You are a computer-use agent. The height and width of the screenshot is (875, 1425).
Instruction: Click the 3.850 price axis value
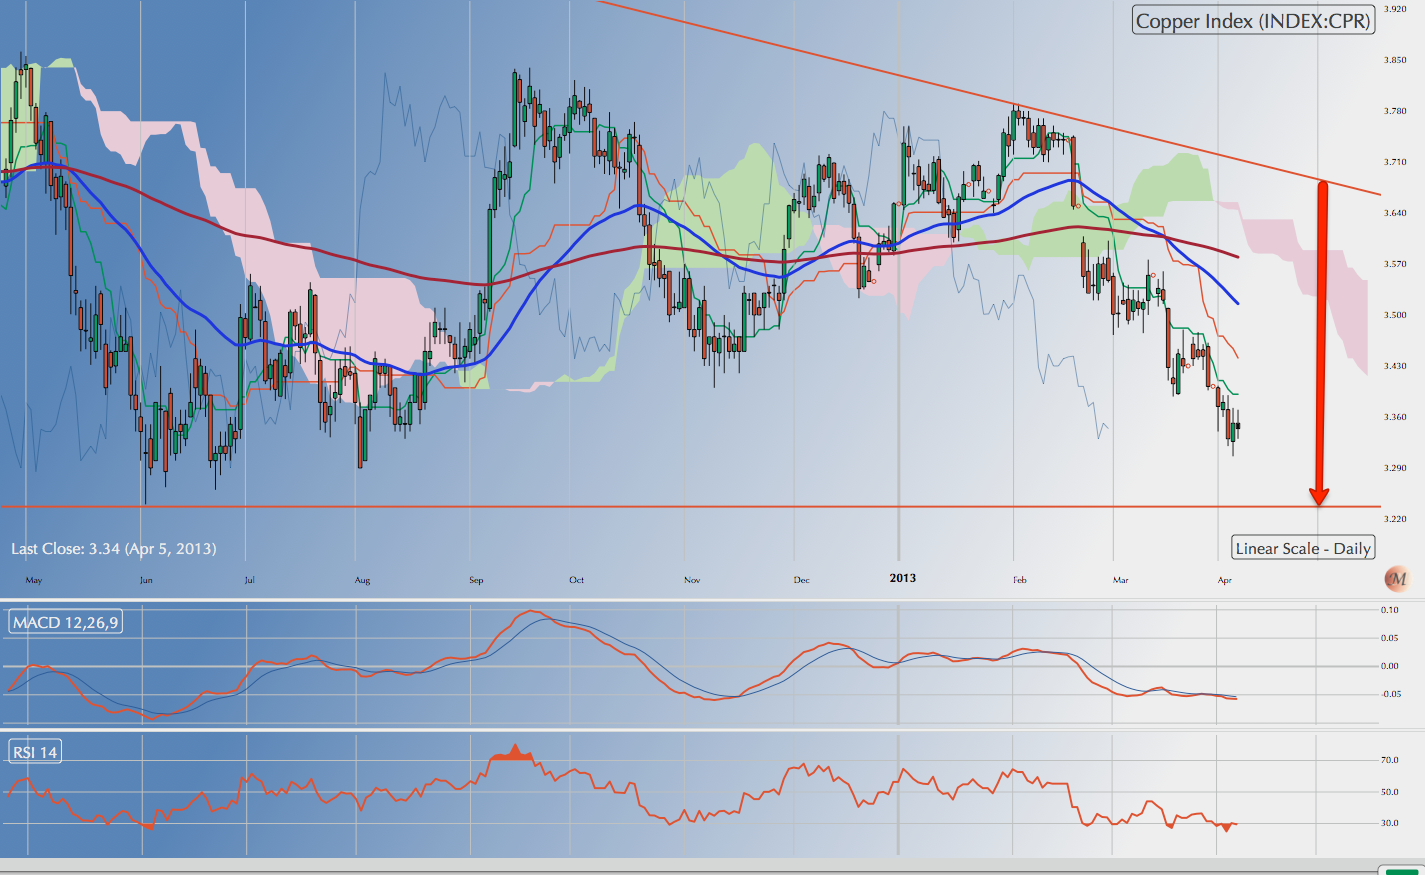coord(1395,60)
